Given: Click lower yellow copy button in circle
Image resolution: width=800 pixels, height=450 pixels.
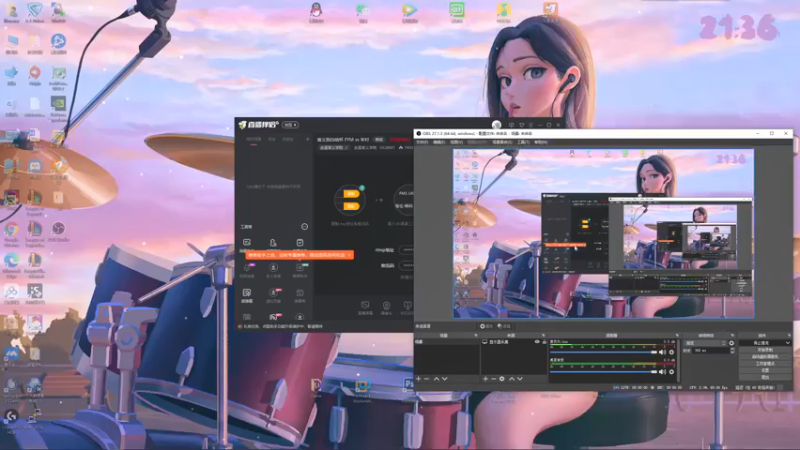Looking at the screenshot, I should [351, 206].
